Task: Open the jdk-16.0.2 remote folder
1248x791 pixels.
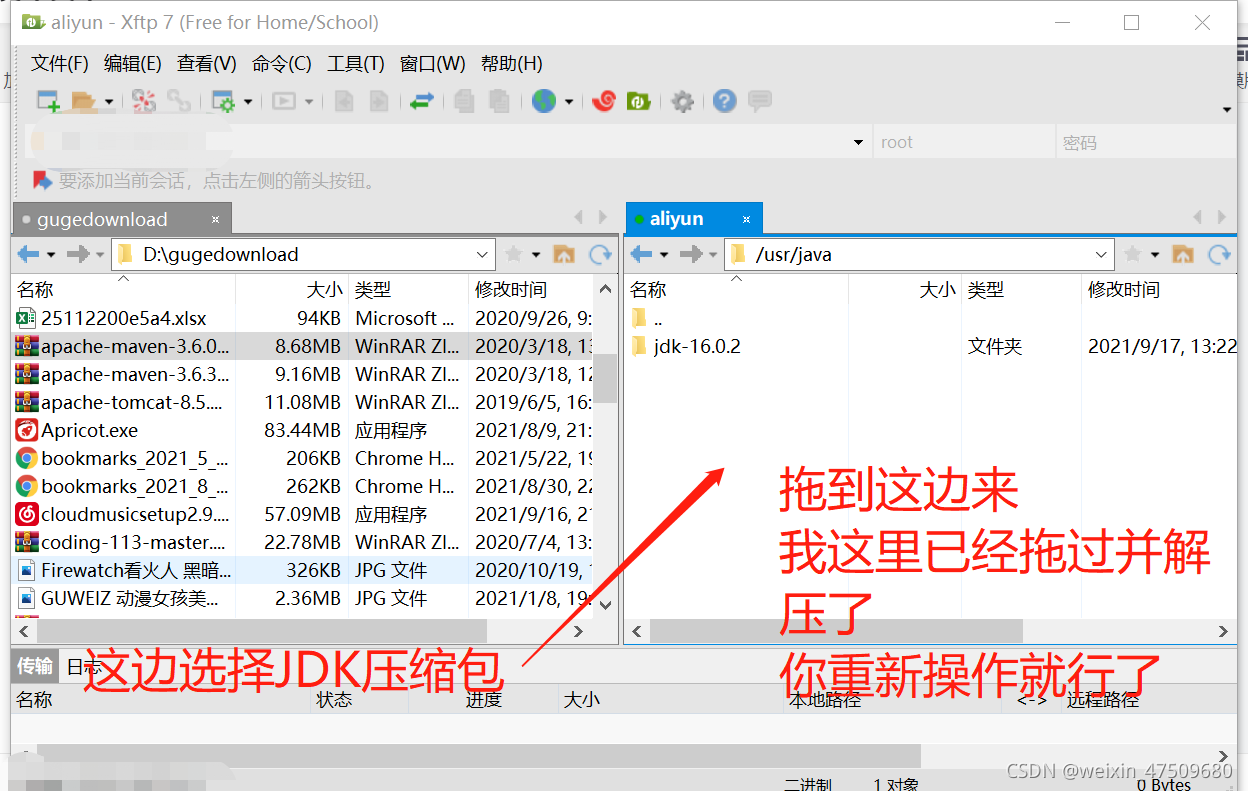Action: (x=697, y=347)
